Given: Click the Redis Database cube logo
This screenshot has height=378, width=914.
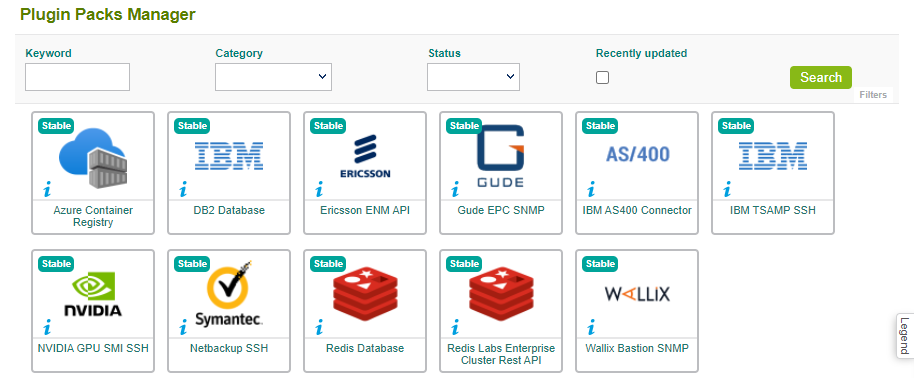Looking at the screenshot, I should (365, 293).
